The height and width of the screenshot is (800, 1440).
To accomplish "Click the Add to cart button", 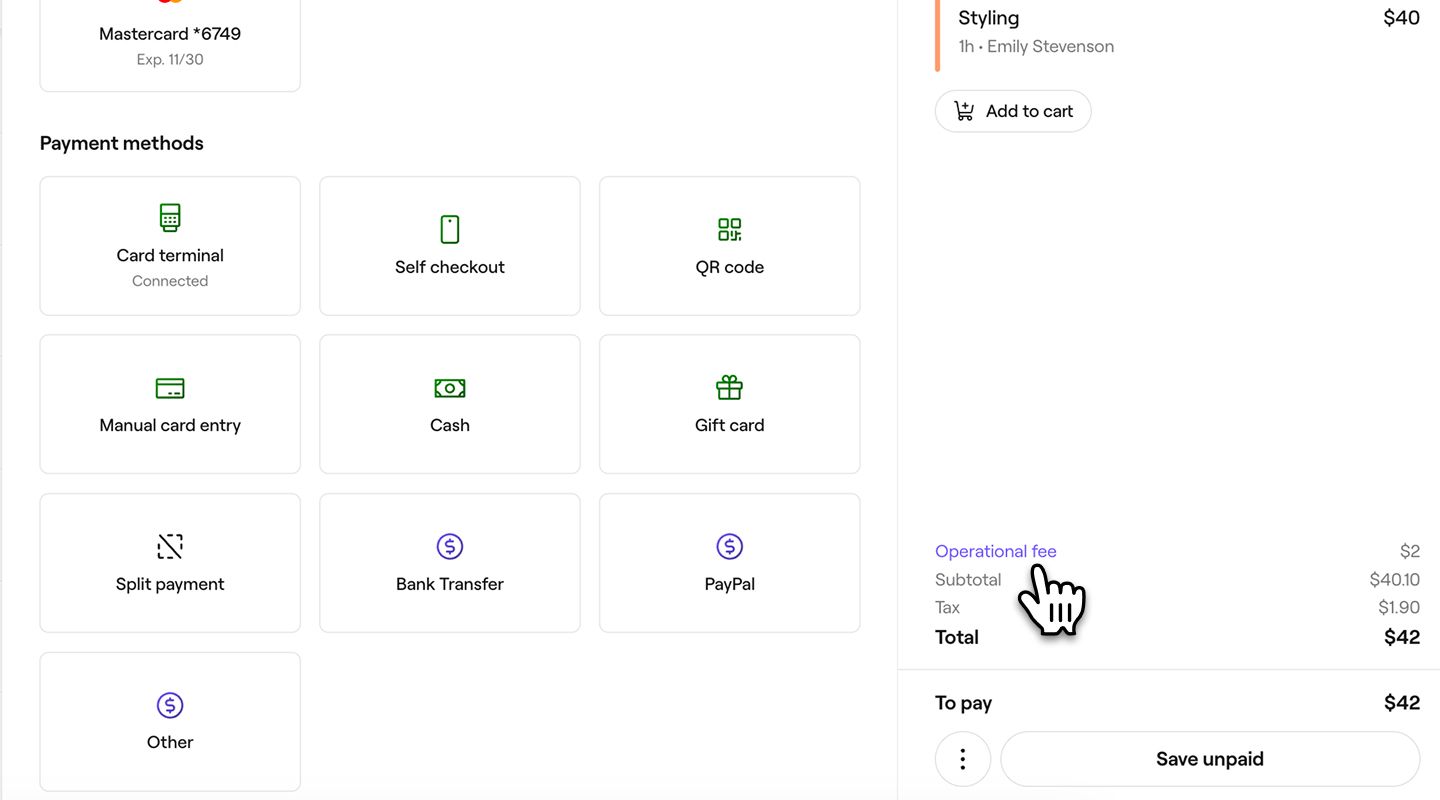I will [x=1013, y=111].
